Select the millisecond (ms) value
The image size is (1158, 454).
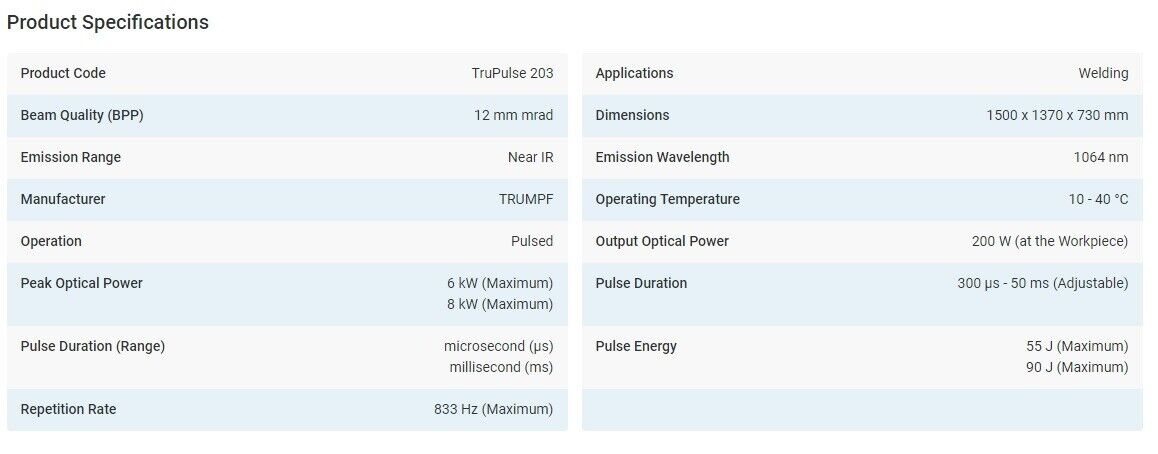[x=501, y=367]
